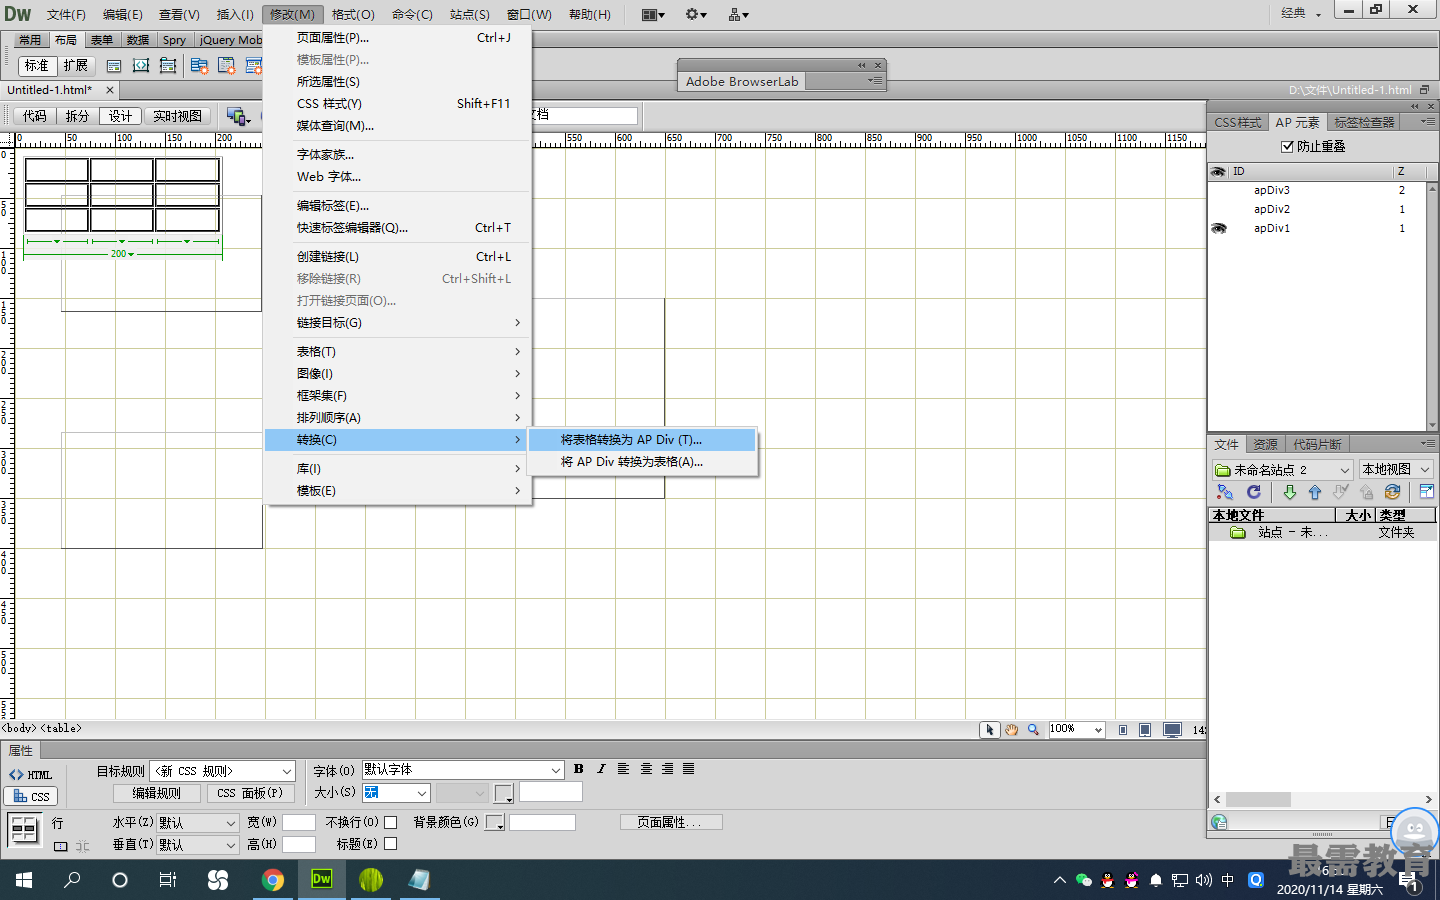Toggle visibility eye for apDiv1
Viewport: 1440px width, 900px height.
pos(1219,228)
